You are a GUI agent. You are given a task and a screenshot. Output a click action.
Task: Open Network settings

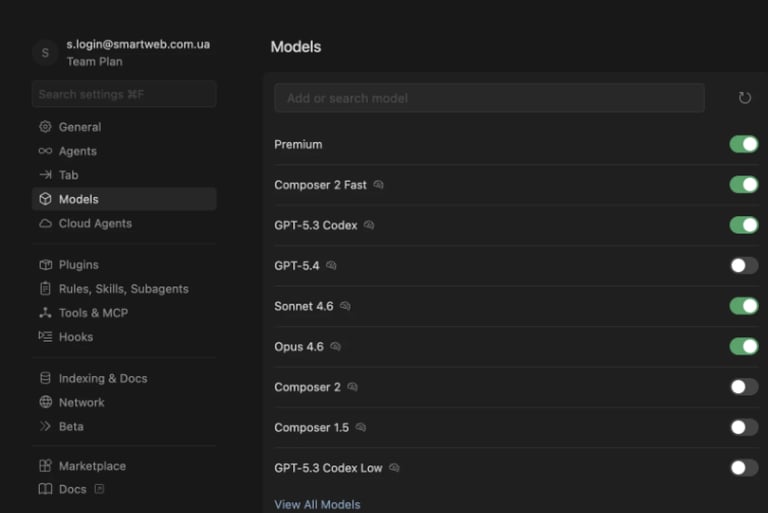click(124, 402)
